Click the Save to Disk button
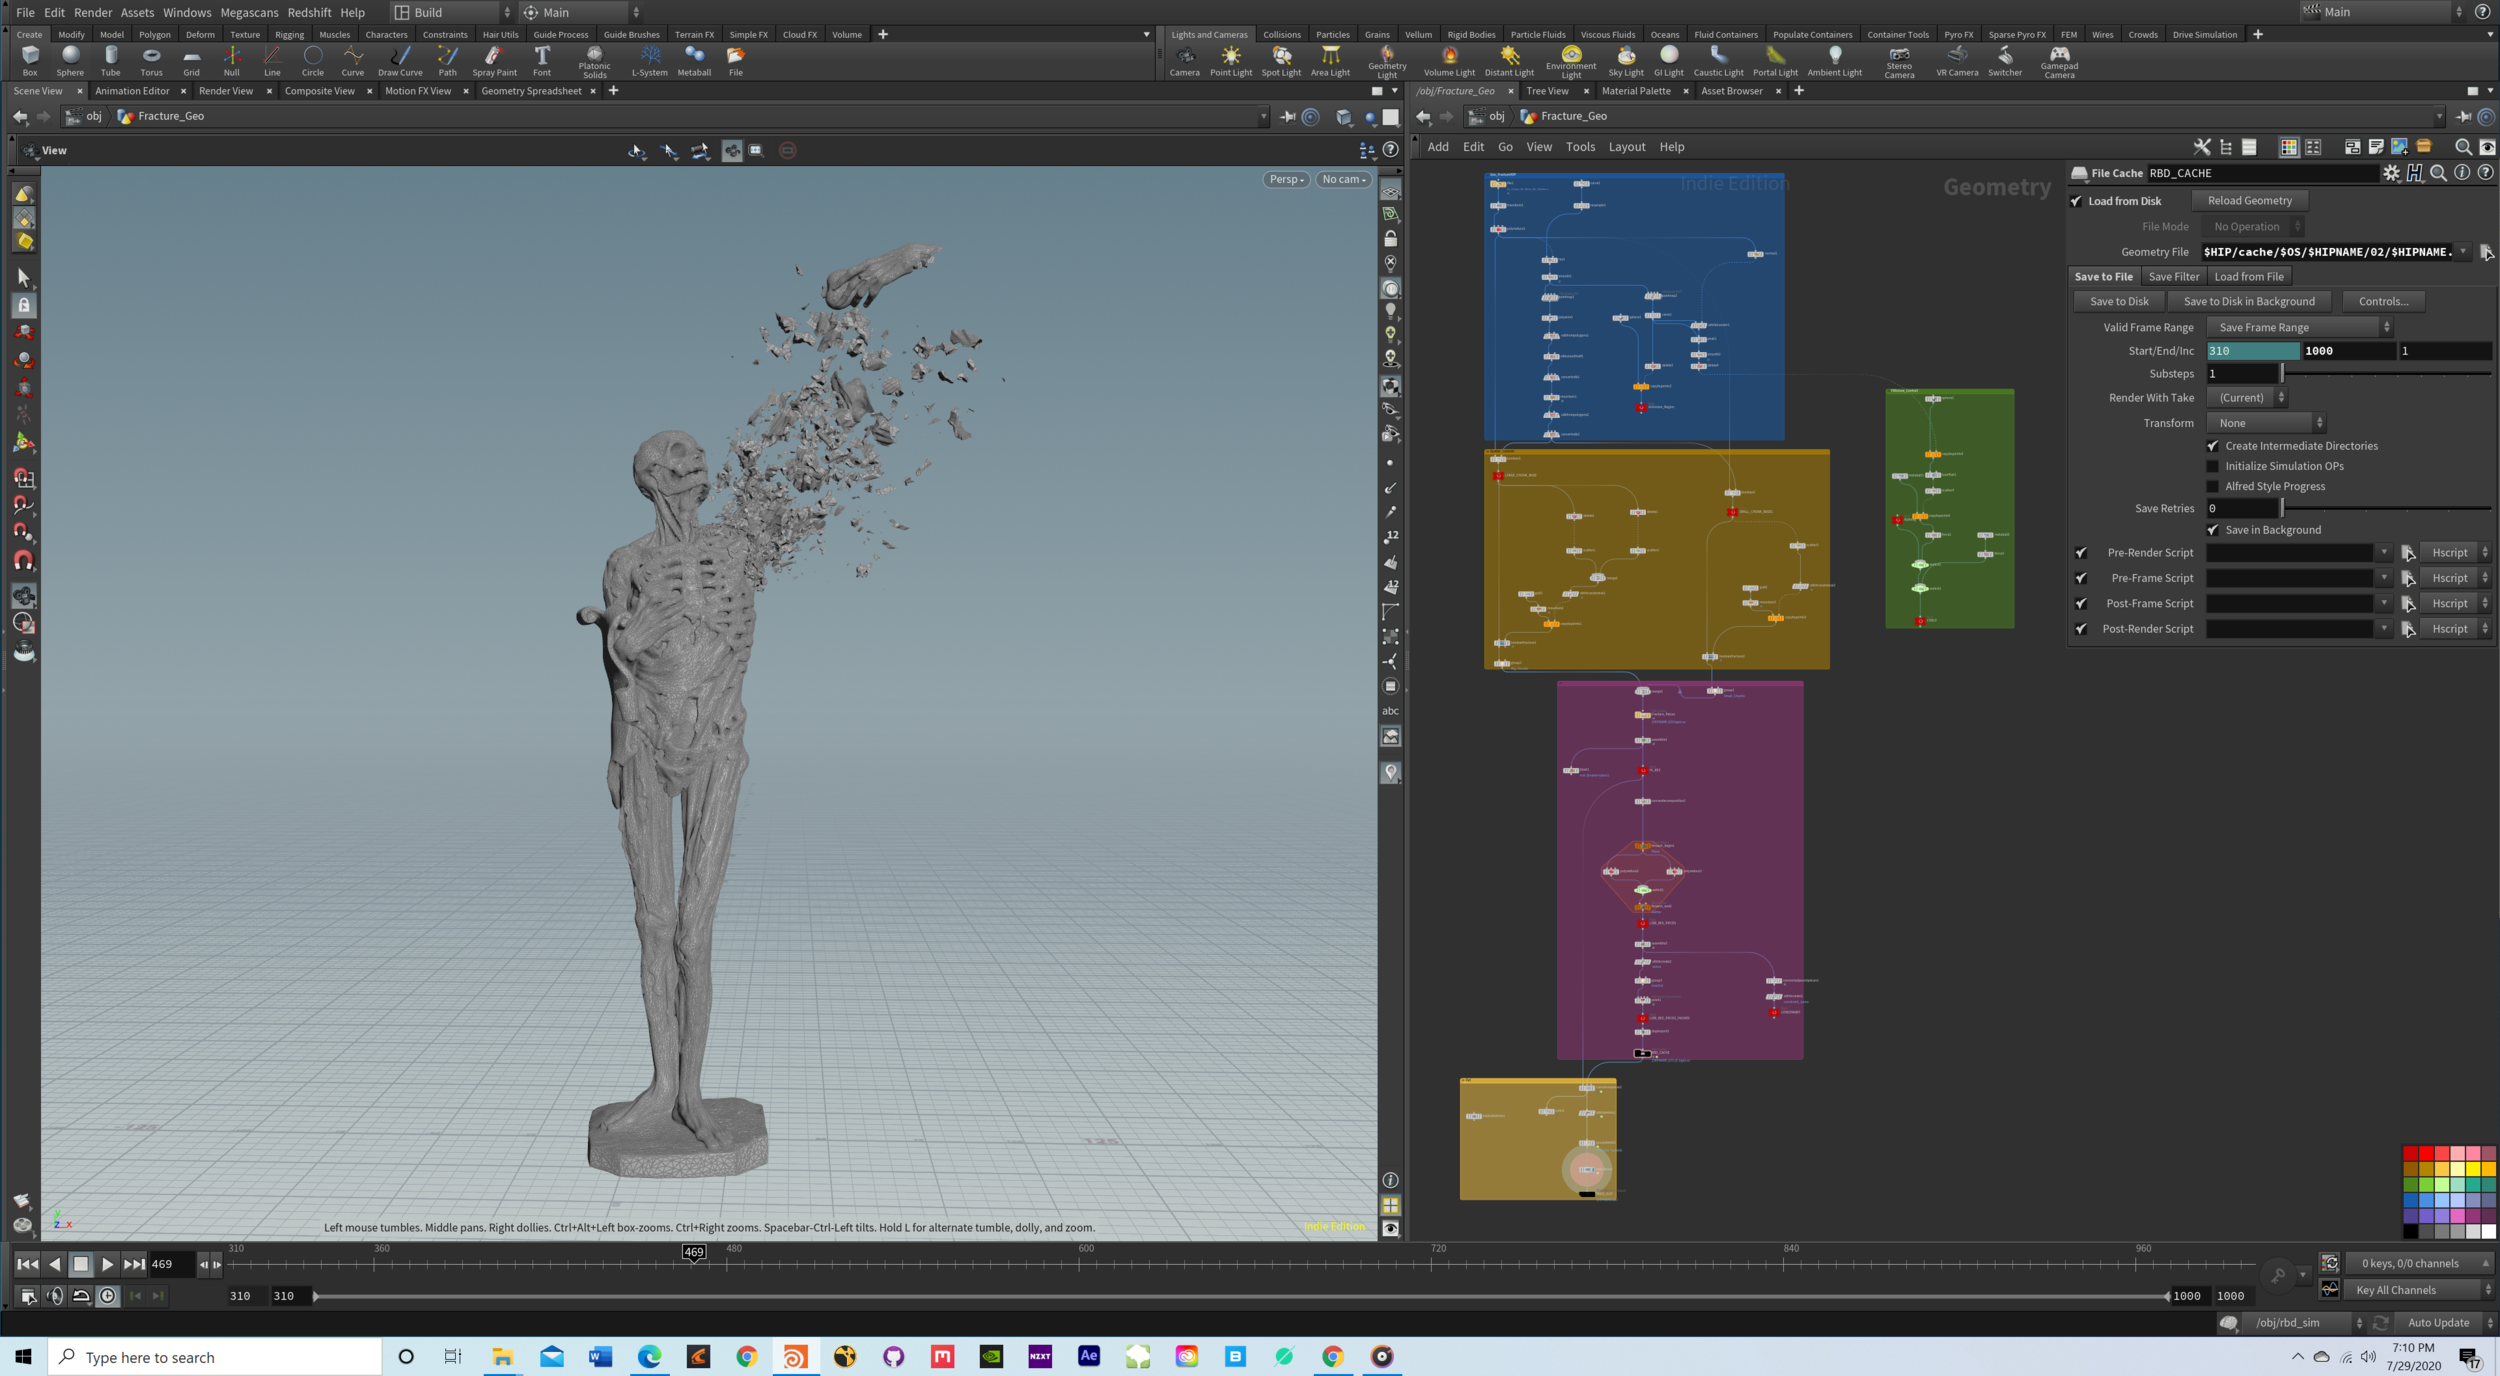The width and height of the screenshot is (2500, 1376). pyautogui.click(x=2118, y=301)
